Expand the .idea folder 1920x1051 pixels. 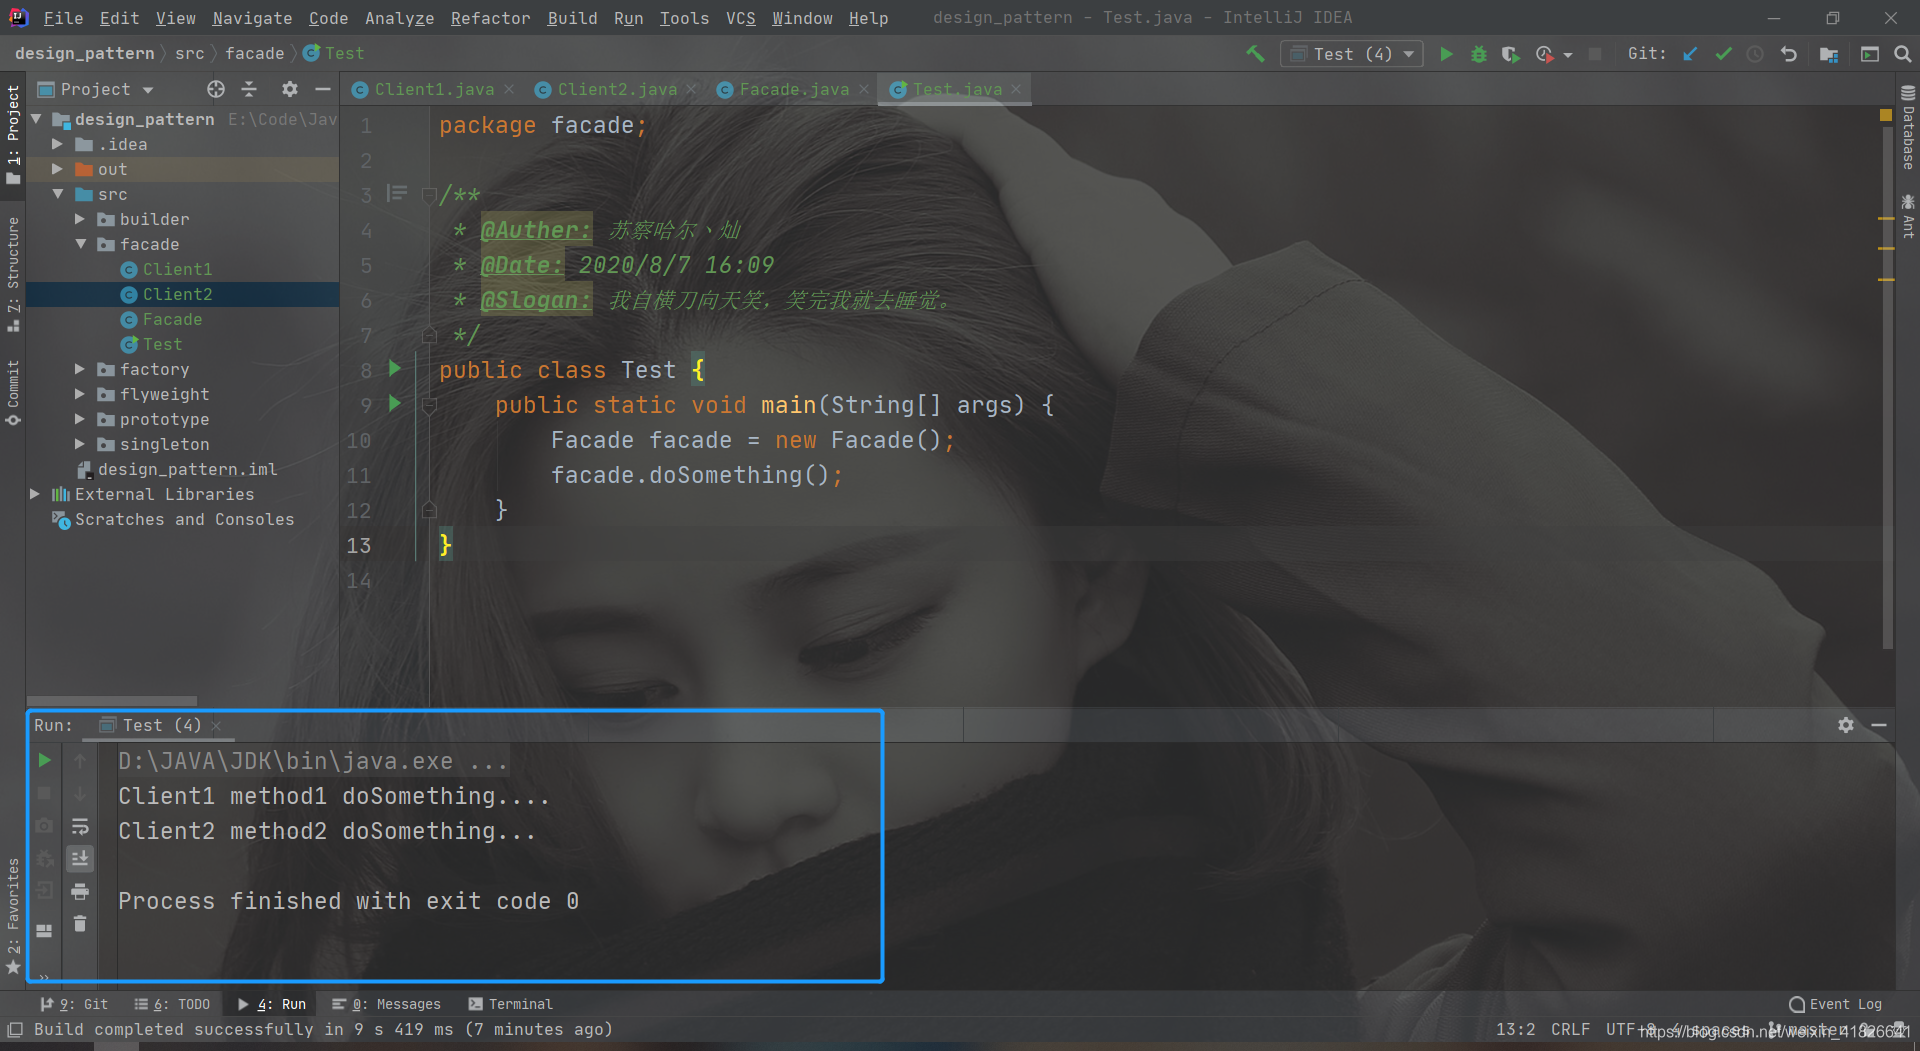pos(58,144)
